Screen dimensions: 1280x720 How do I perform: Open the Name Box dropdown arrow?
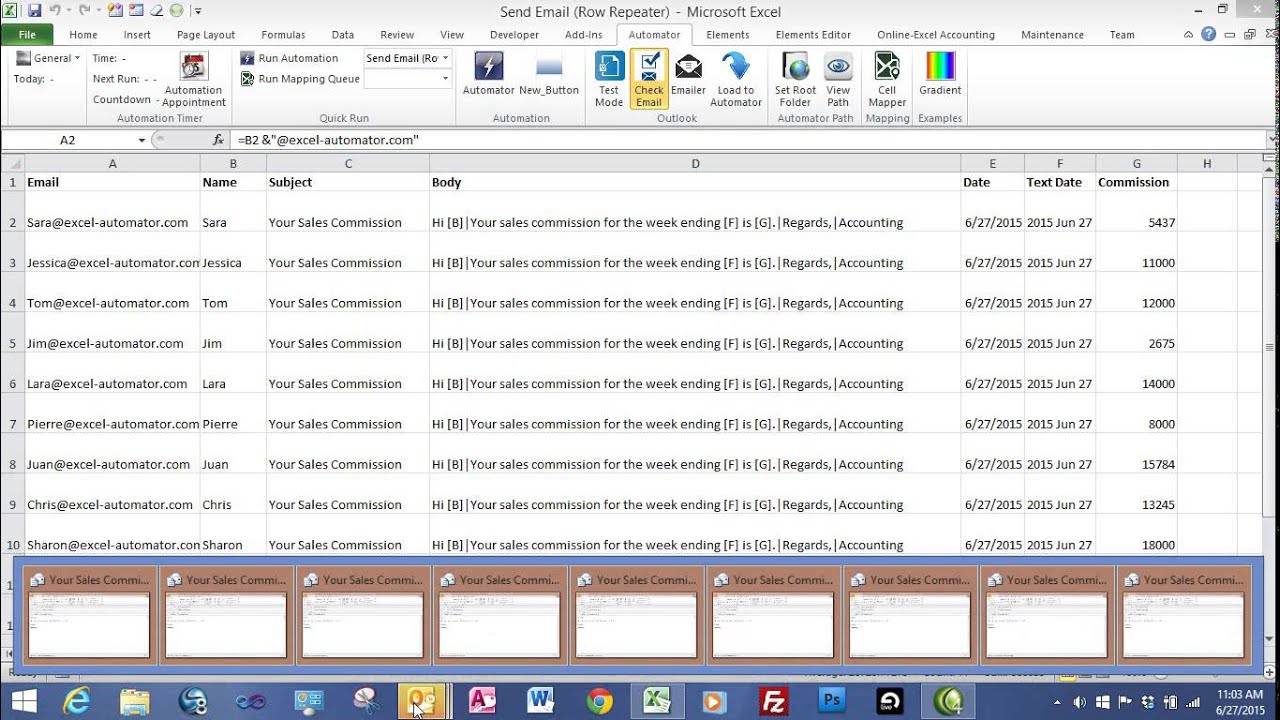click(x=141, y=140)
